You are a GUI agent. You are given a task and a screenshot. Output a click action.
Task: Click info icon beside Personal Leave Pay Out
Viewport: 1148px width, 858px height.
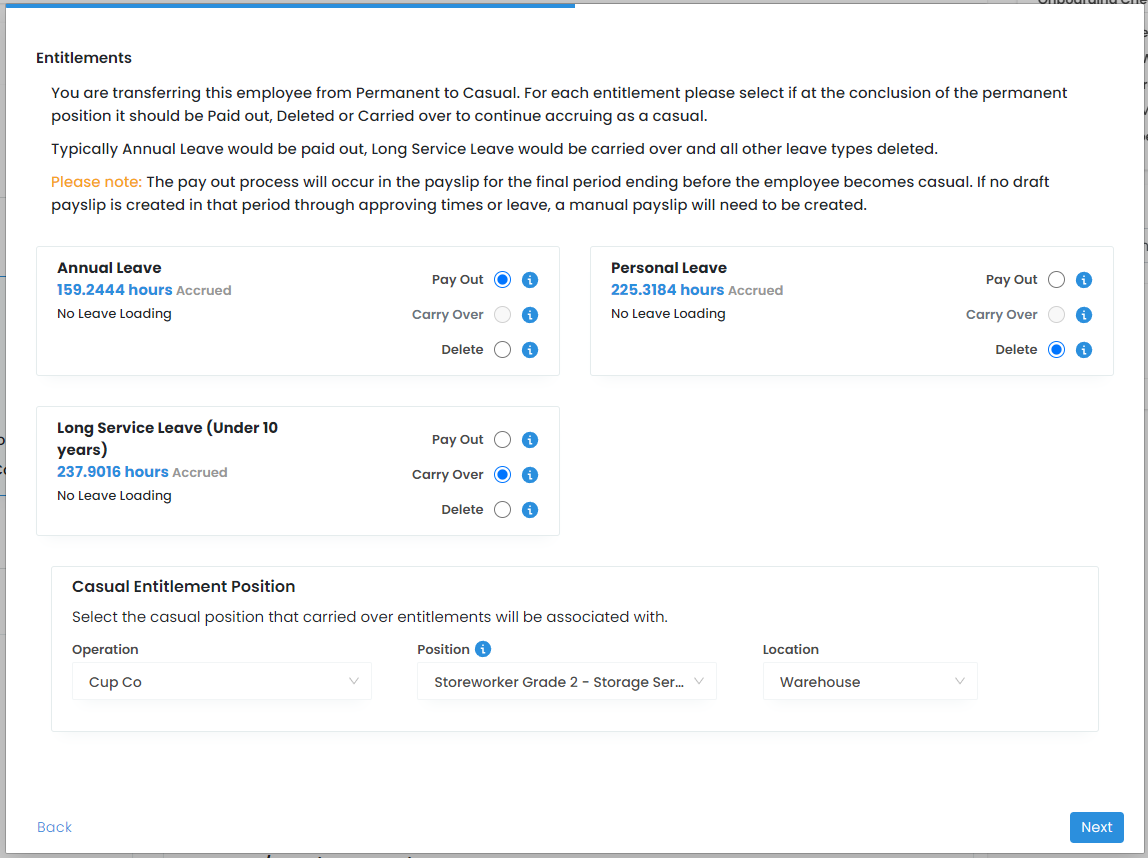pyautogui.click(x=1084, y=280)
